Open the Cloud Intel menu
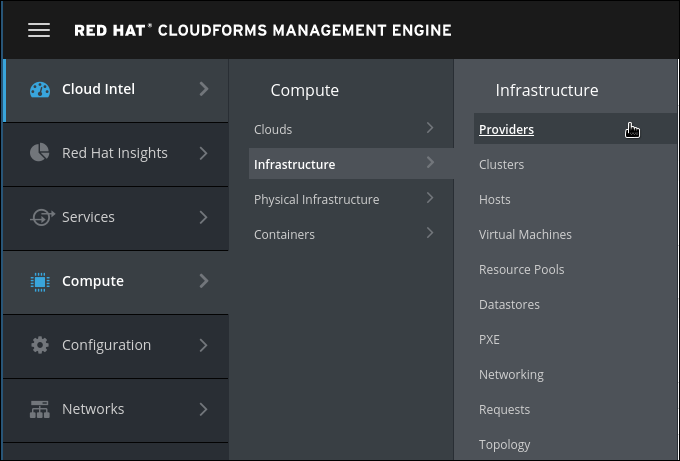680x461 pixels. click(116, 90)
